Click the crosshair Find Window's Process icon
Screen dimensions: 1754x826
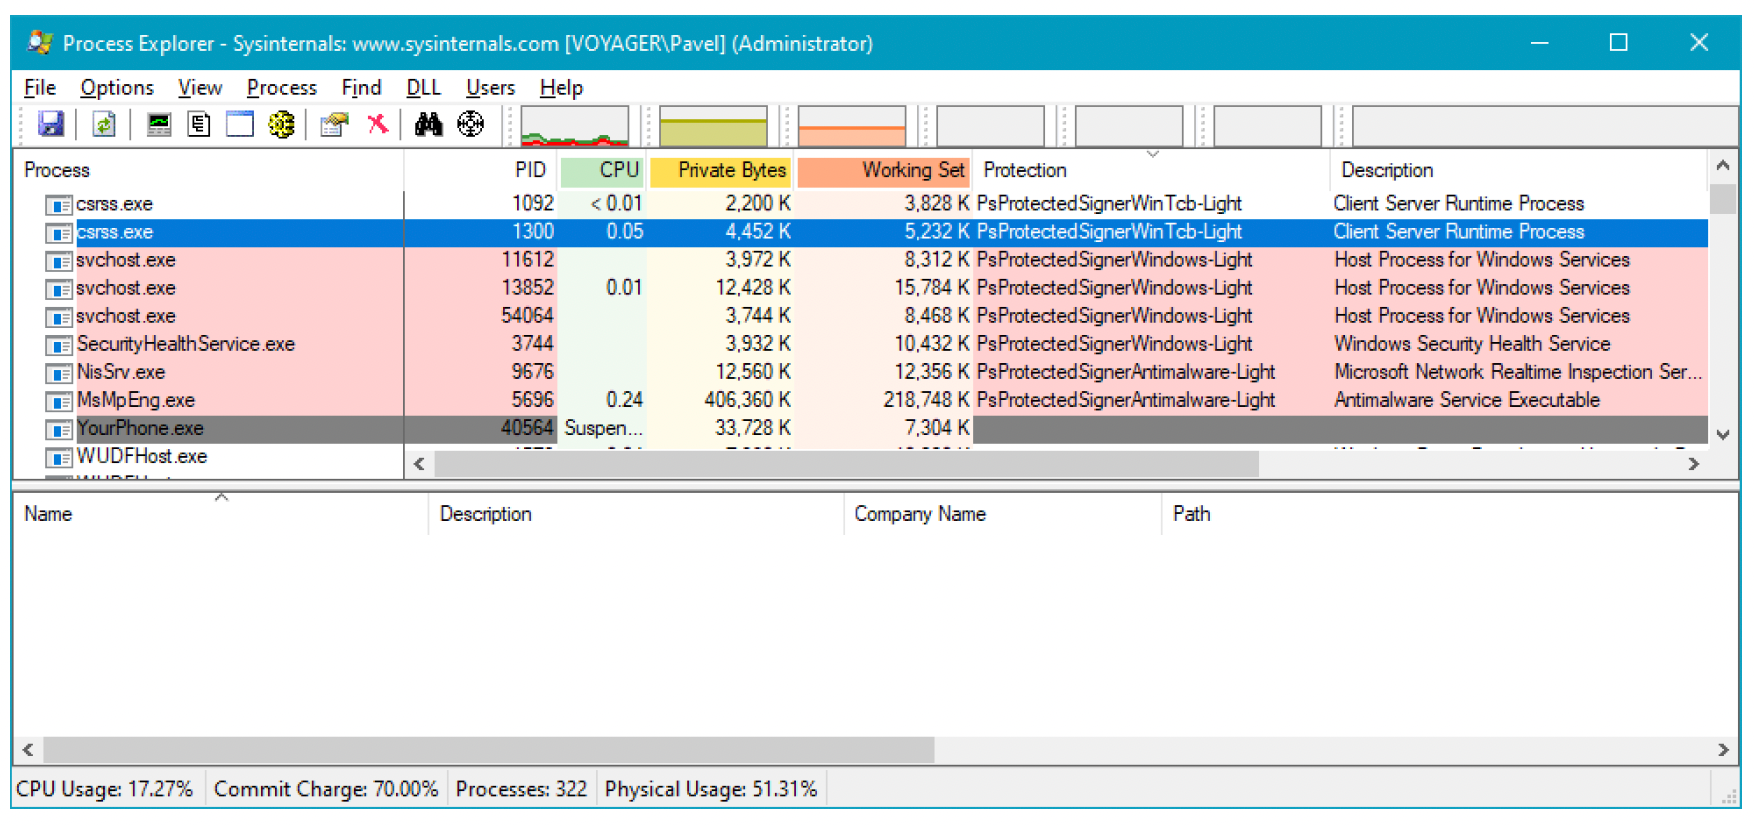(471, 124)
